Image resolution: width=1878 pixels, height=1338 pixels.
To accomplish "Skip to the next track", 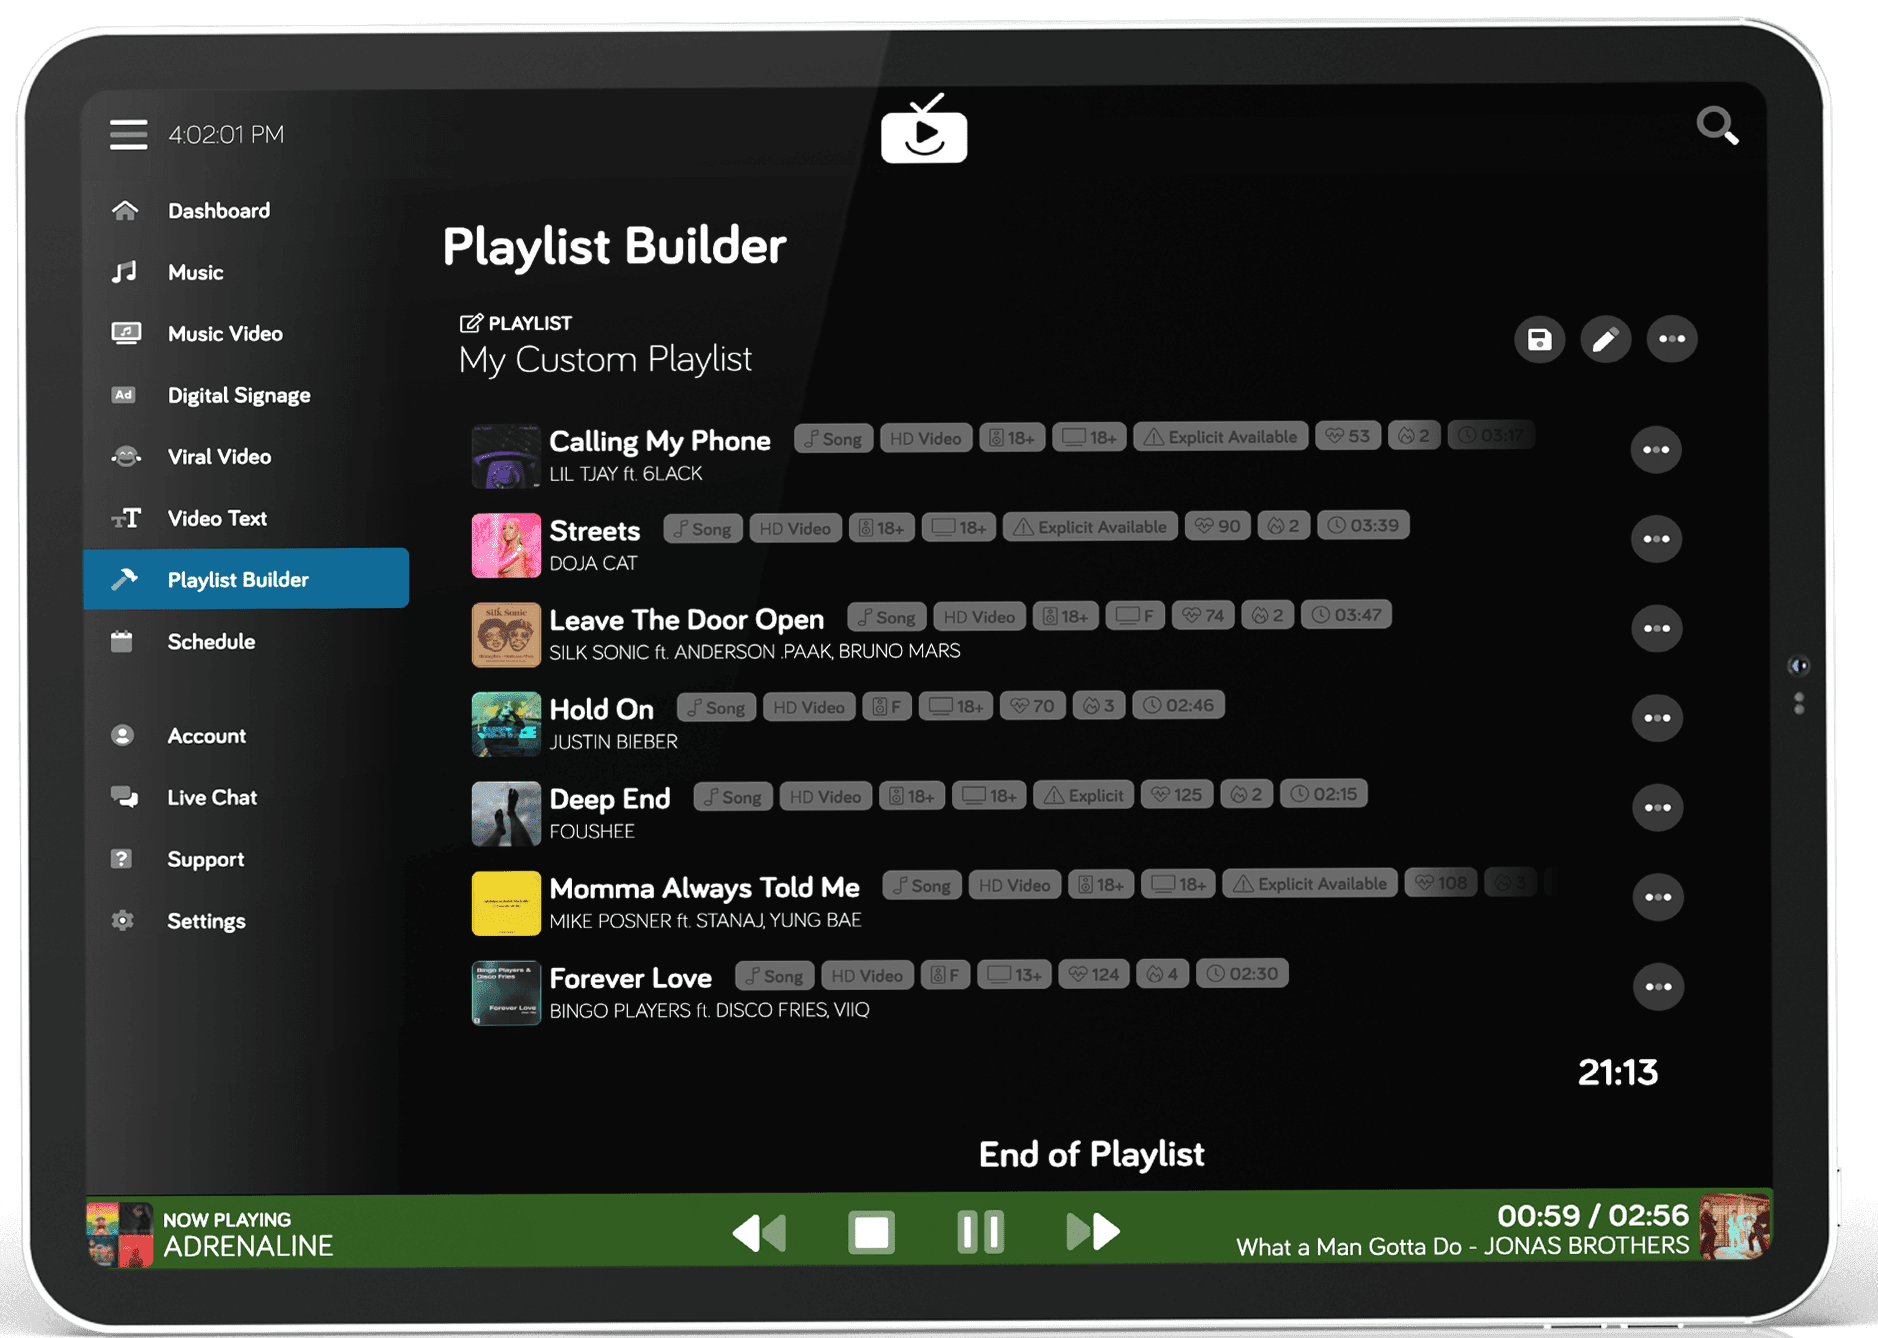I will tap(1092, 1232).
